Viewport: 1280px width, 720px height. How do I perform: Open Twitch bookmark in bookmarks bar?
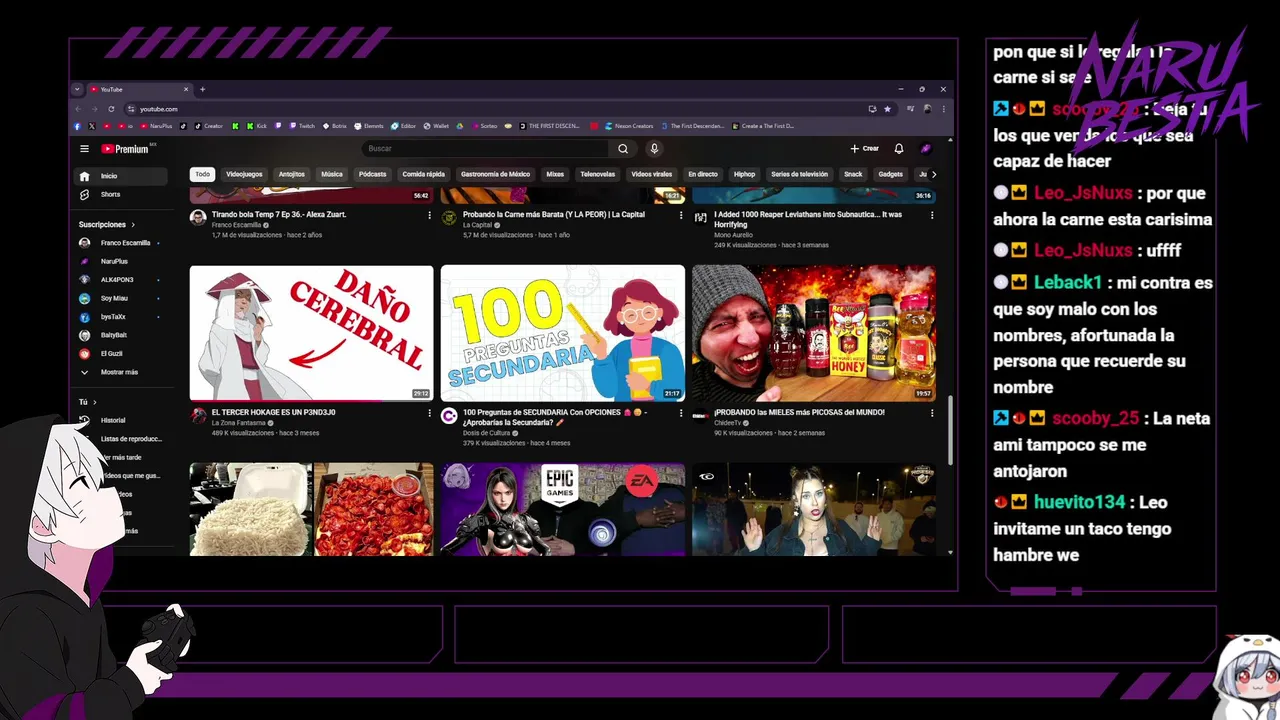point(302,126)
